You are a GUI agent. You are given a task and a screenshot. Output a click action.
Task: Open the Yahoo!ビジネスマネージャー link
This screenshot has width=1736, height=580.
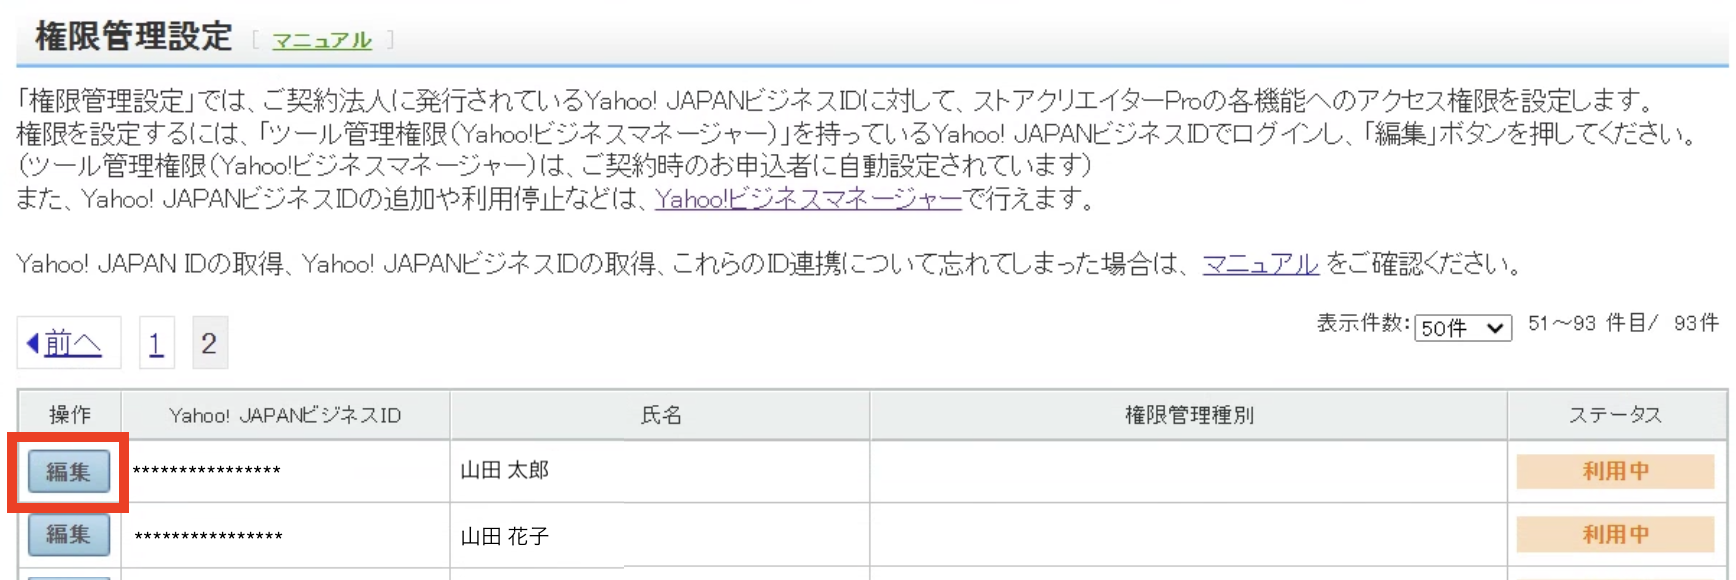(808, 199)
